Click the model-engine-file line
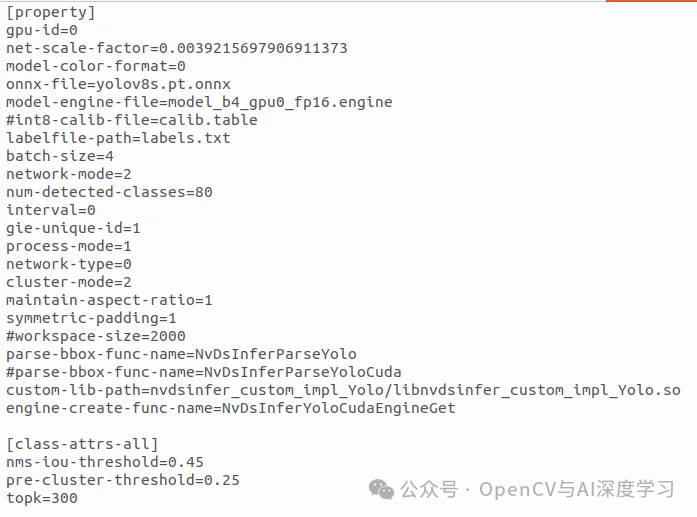Viewport: 697px width, 517px height. 199,102
